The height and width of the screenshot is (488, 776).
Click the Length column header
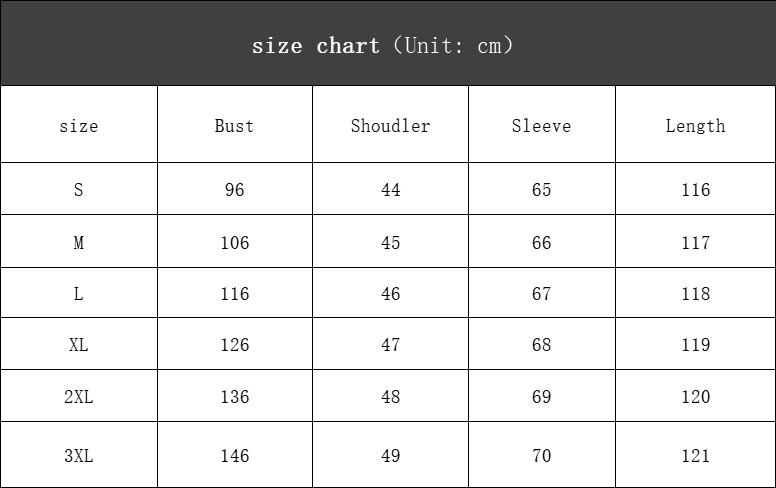tap(695, 126)
